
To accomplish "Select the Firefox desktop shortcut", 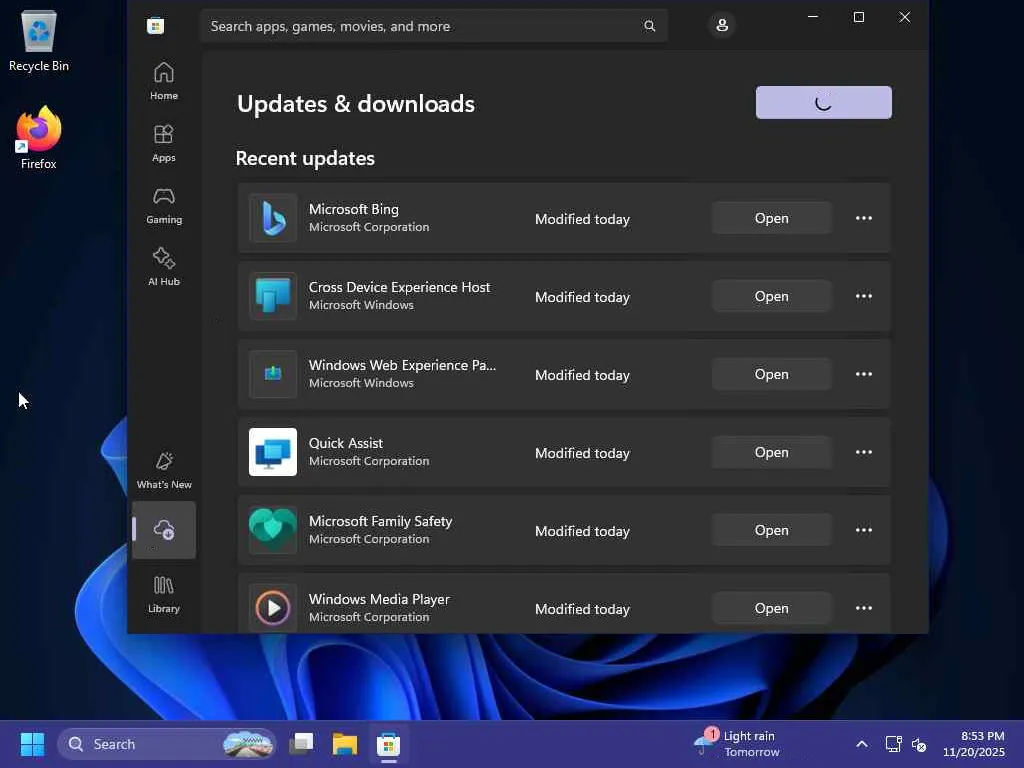I will pos(39,138).
